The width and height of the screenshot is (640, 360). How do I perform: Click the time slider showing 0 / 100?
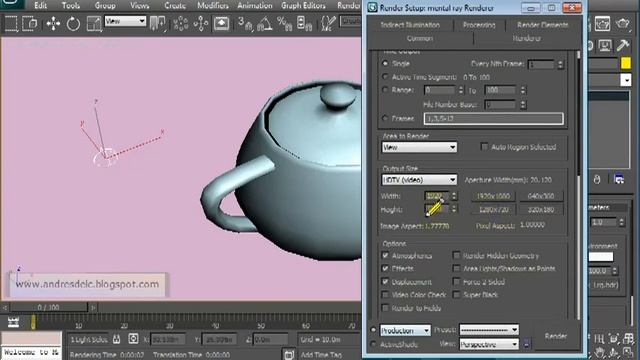click(x=49, y=307)
